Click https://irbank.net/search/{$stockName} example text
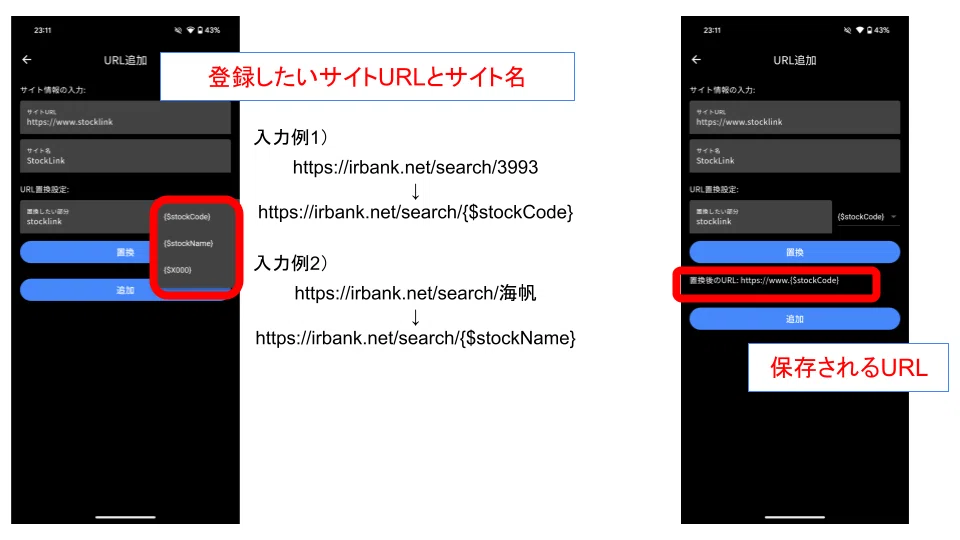The image size is (960, 540). [415, 338]
